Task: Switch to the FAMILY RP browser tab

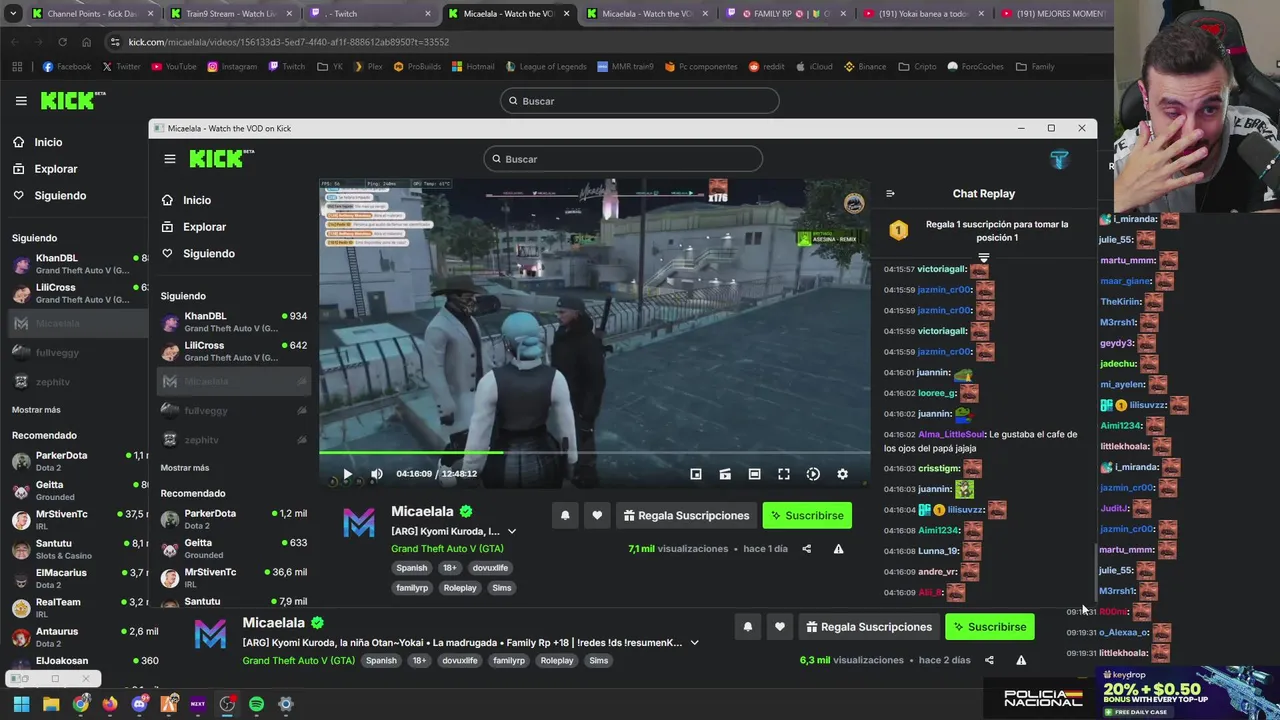Action: pos(787,14)
